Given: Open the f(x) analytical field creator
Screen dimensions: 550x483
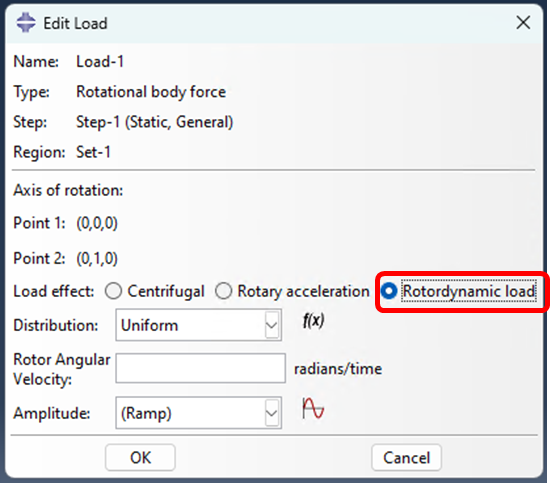Looking at the screenshot, I should point(313,320).
